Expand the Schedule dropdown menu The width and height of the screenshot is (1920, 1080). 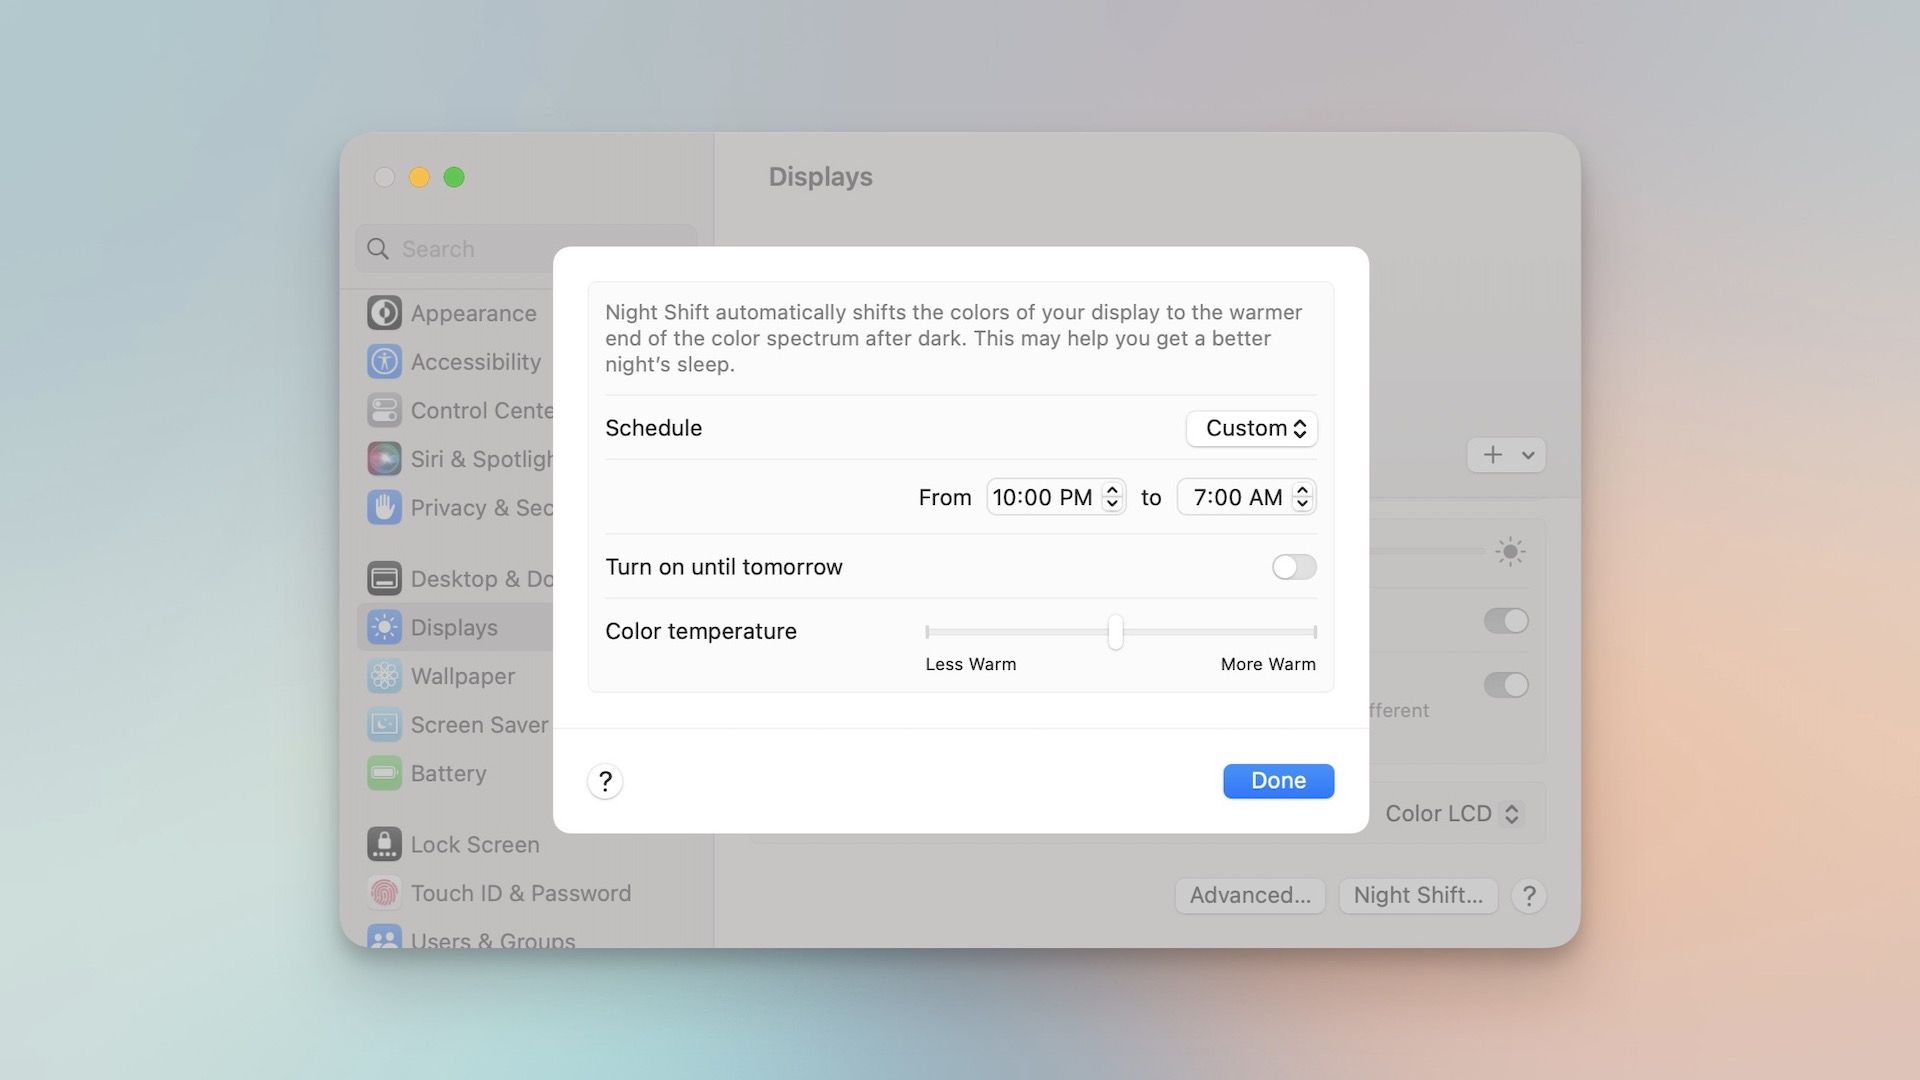(x=1250, y=427)
